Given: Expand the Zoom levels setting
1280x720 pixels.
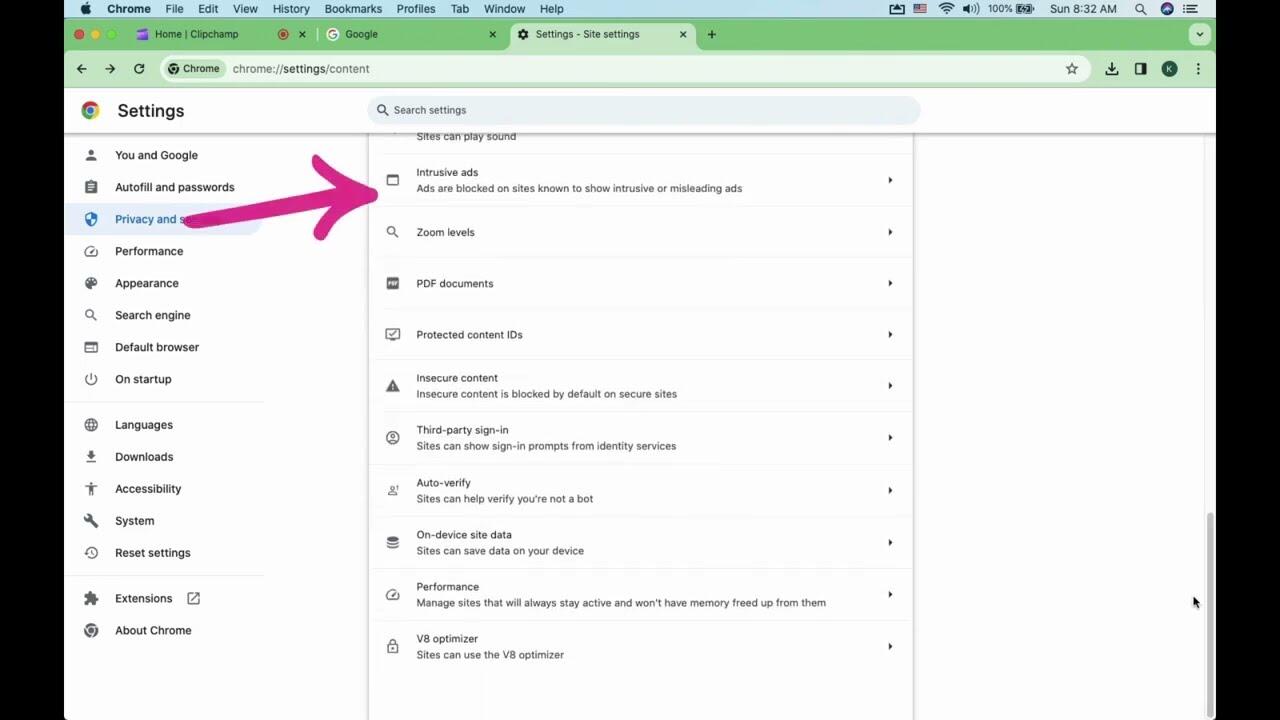Looking at the screenshot, I should [x=640, y=232].
